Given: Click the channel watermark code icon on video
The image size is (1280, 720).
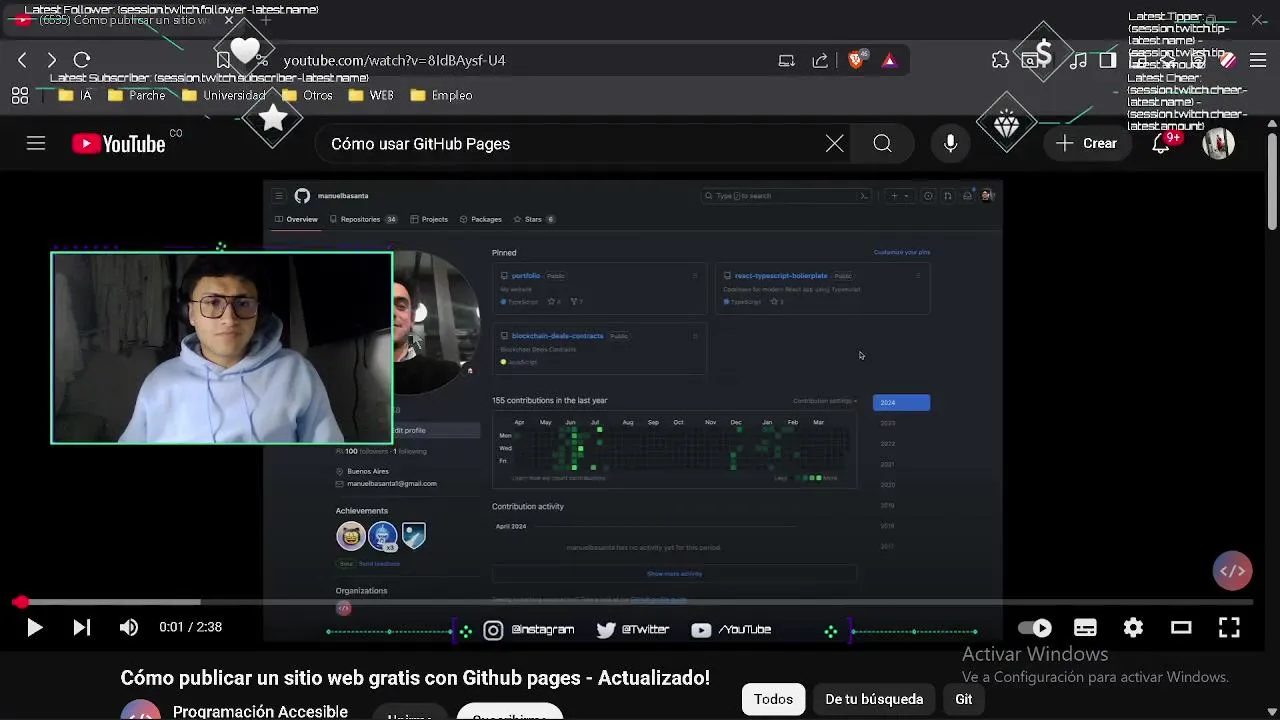Looking at the screenshot, I should click(1232, 571).
